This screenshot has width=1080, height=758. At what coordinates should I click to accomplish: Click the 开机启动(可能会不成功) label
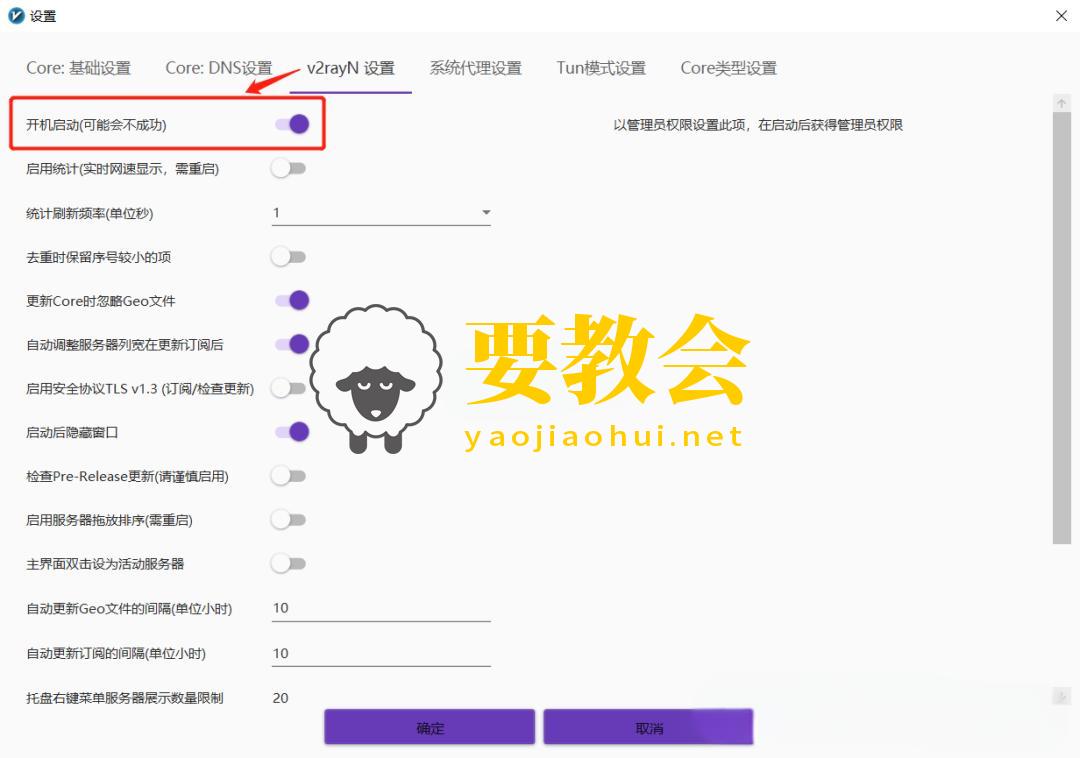[96, 125]
